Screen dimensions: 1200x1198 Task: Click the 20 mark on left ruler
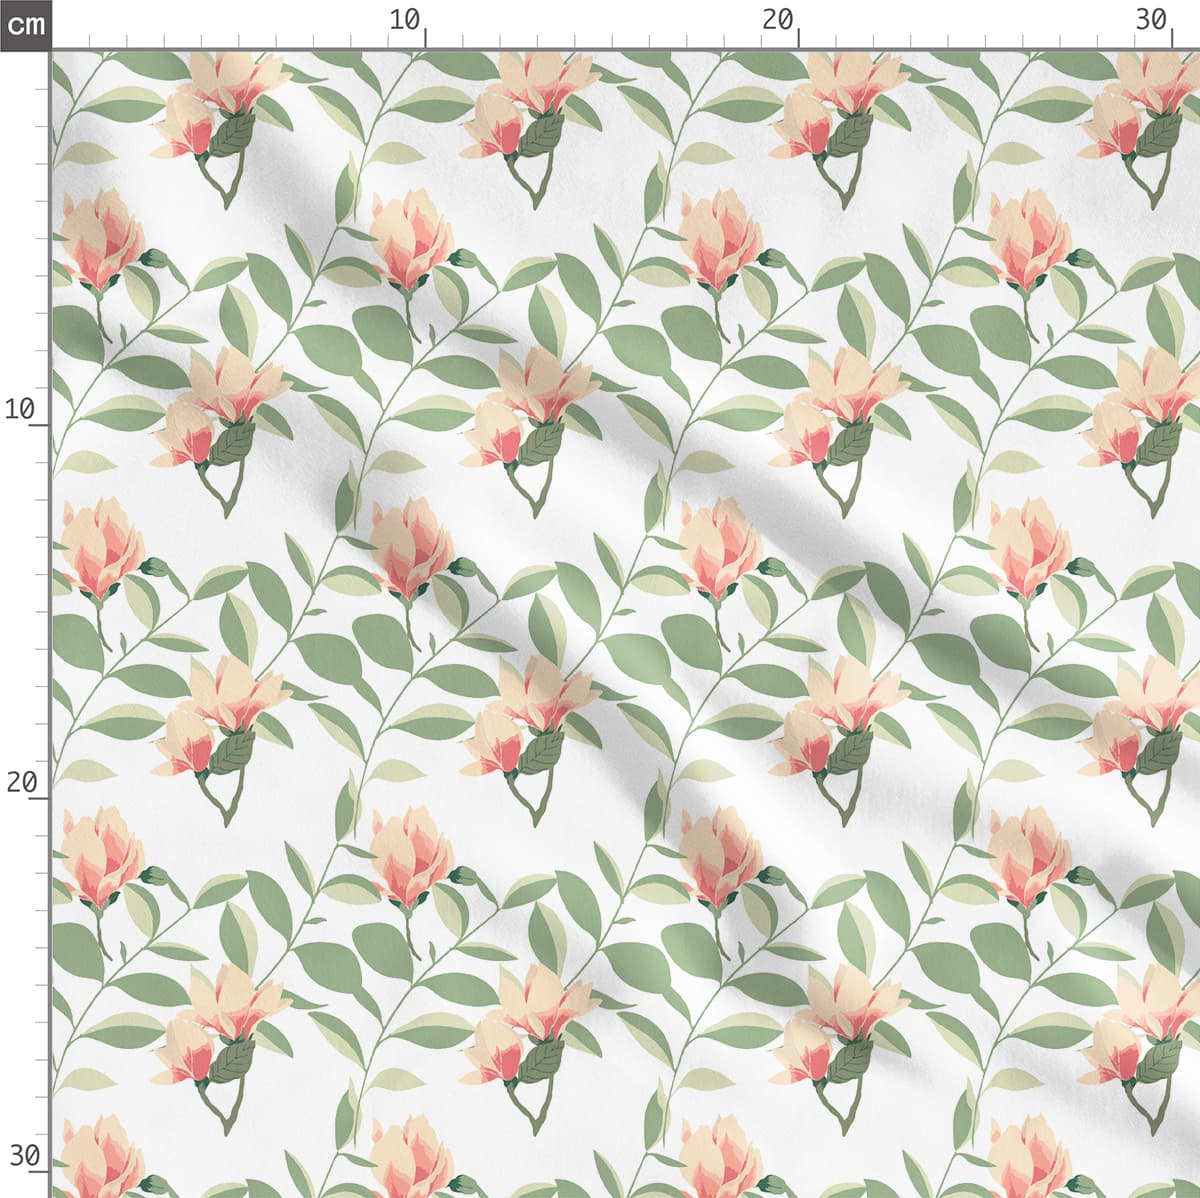(22, 782)
